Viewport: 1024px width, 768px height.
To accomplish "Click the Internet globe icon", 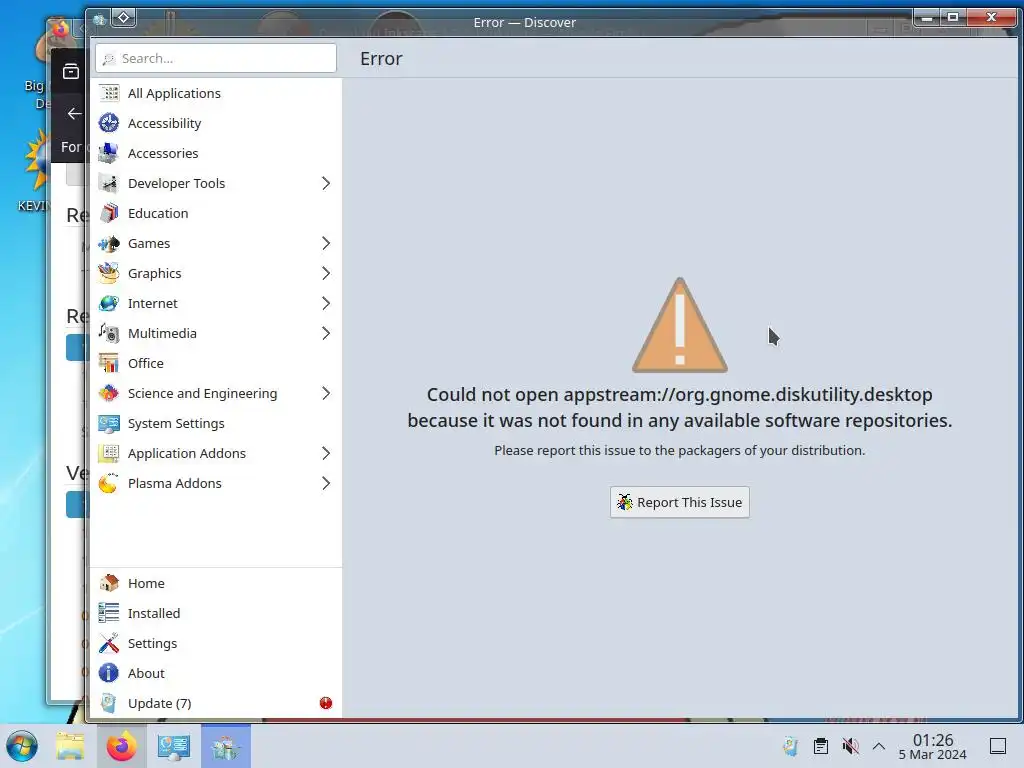I will pos(109,304).
